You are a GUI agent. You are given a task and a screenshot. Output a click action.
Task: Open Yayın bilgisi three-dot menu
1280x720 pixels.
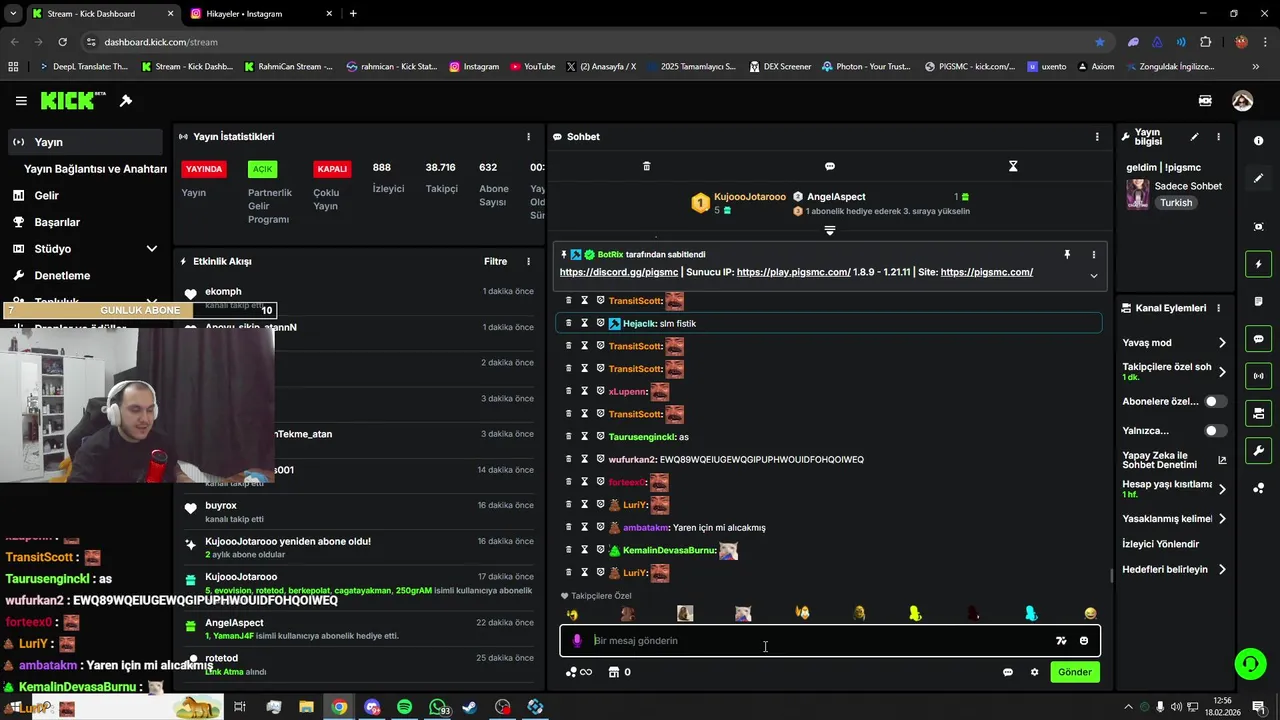click(1218, 137)
